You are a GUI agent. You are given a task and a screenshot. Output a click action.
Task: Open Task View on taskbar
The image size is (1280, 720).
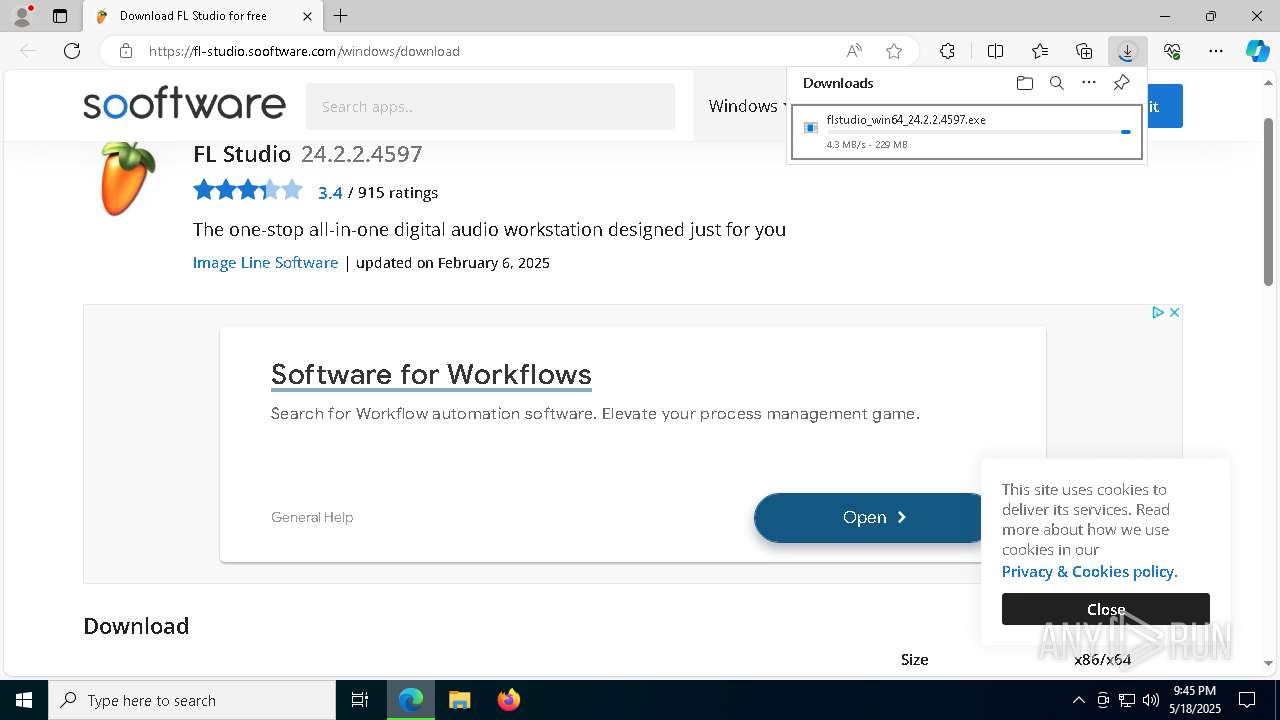coord(360,700)
